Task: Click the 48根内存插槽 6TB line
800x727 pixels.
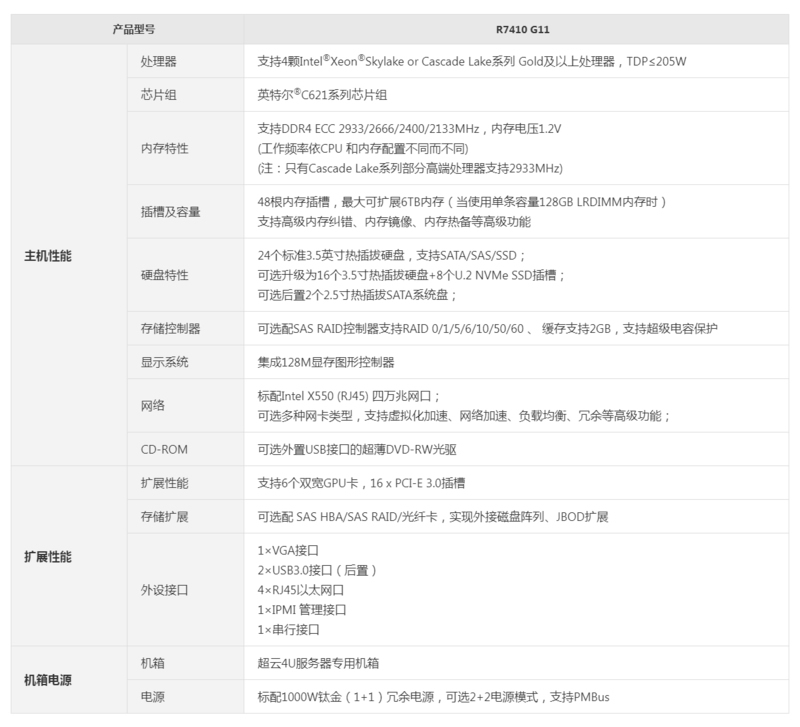Action: (x=462, y=202)
